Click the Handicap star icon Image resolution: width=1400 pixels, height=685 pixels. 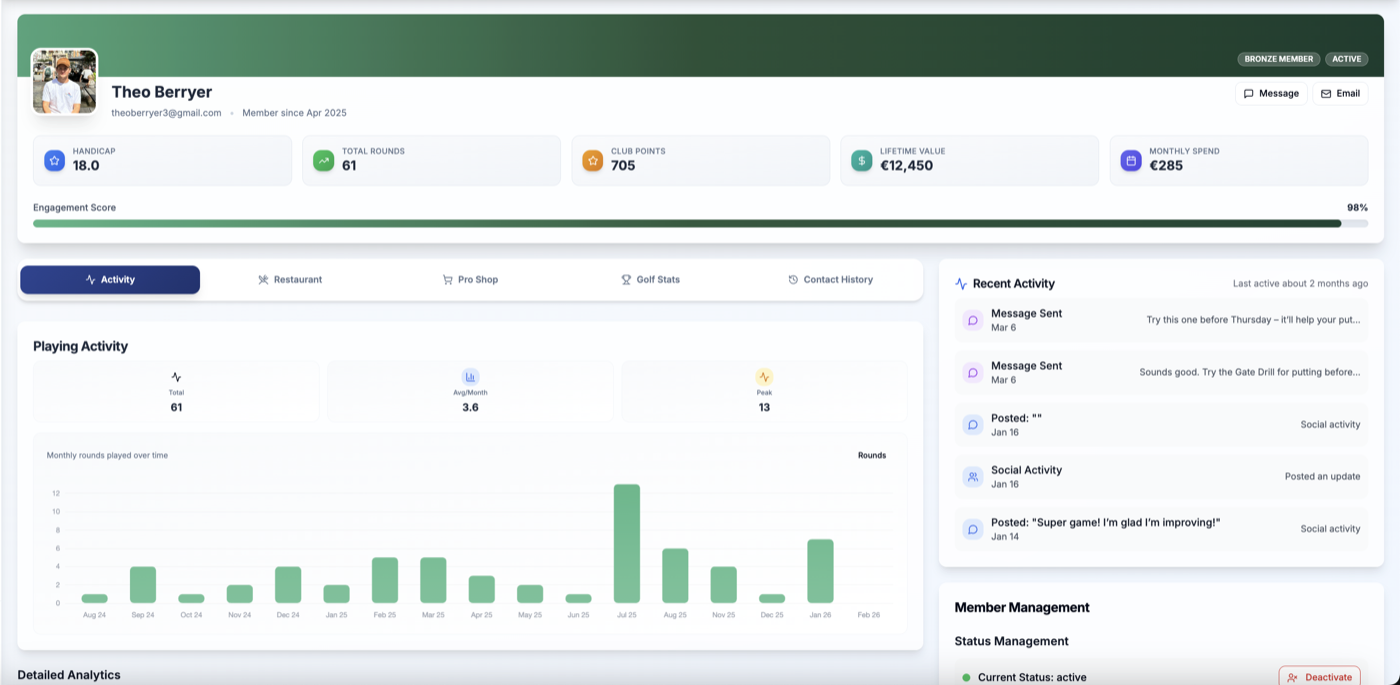click(x=54, y=160)
